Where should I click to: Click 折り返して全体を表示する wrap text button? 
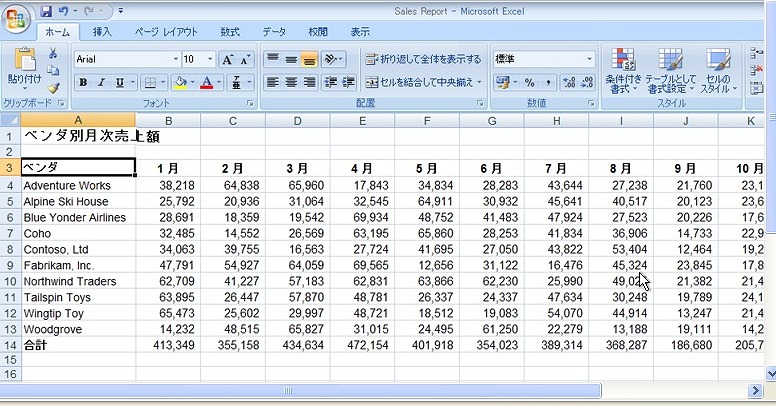pos(423,59)
